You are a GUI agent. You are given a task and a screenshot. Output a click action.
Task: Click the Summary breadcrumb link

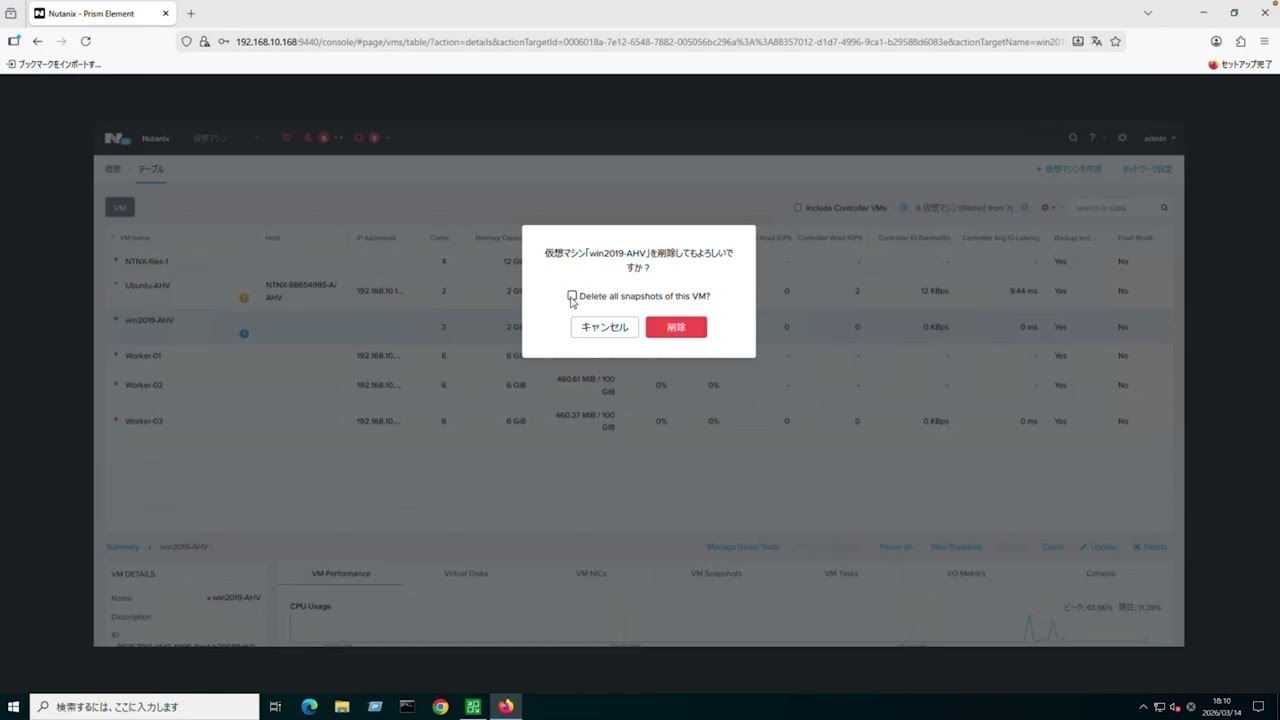[123, 547]
